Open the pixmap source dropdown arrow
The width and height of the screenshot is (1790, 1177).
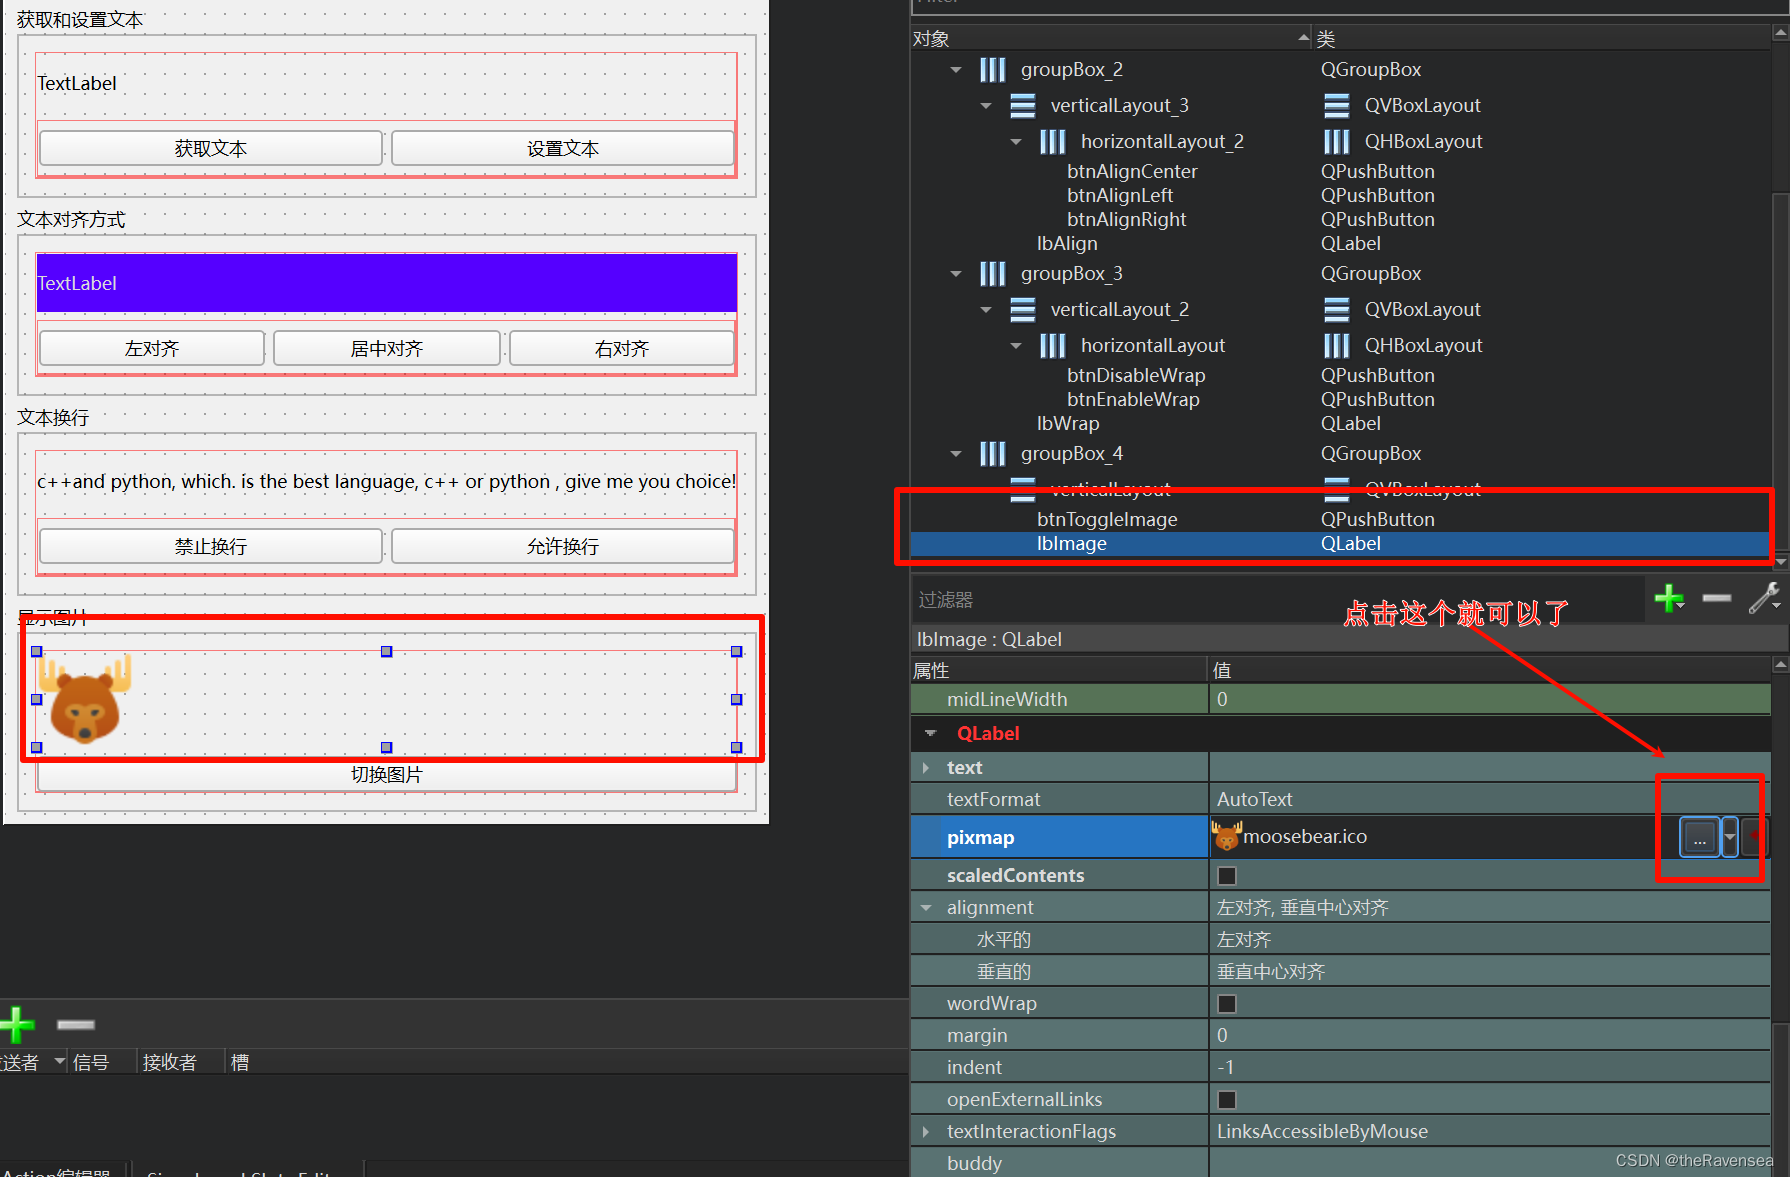point(1730,837)
